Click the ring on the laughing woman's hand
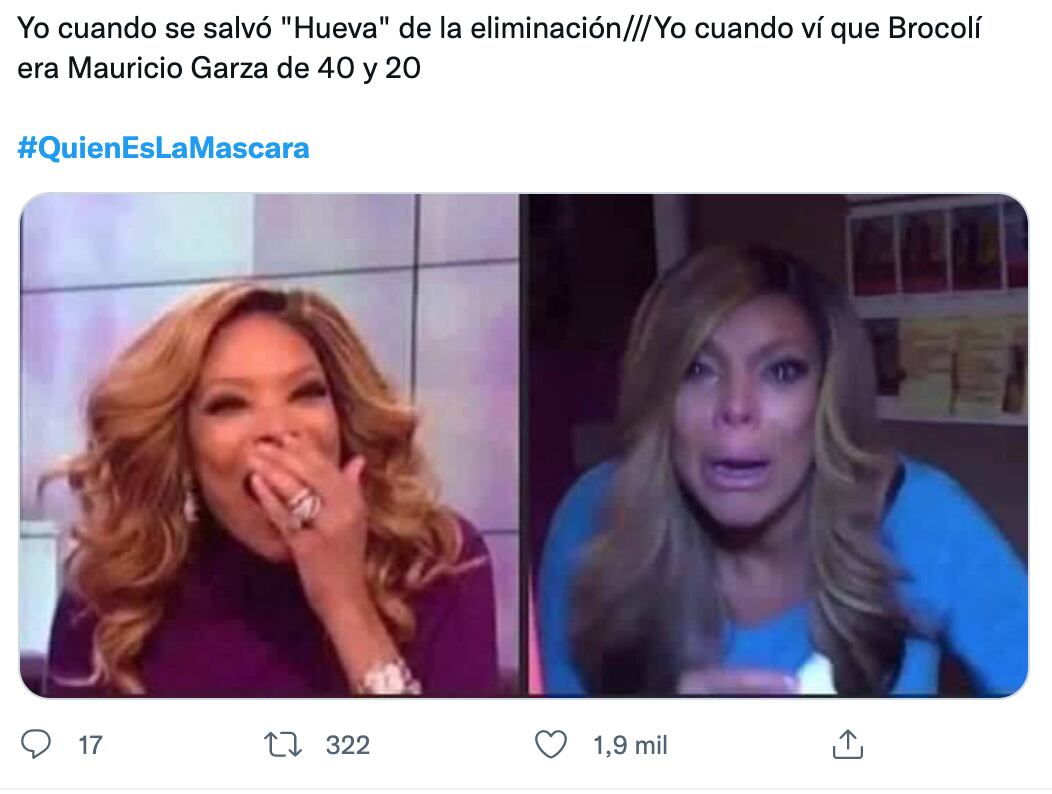 [x=303, y=505]
